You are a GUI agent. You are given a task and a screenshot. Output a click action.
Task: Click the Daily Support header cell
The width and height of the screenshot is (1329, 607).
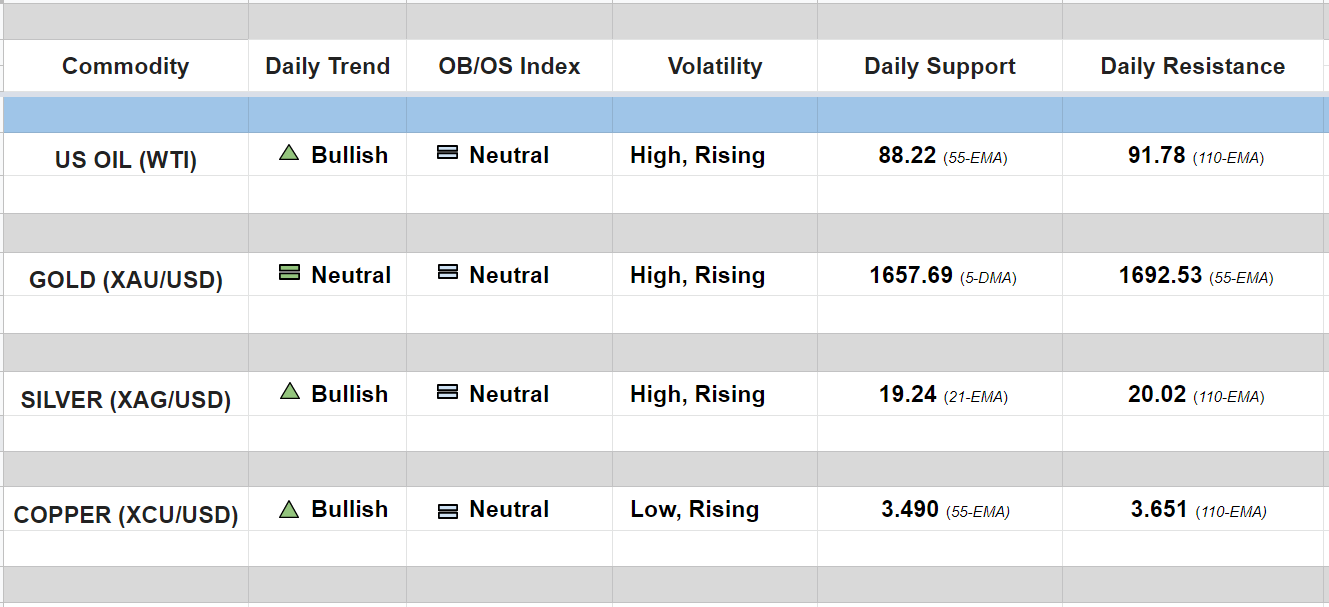pyautogui.click(x=939, y=66)
